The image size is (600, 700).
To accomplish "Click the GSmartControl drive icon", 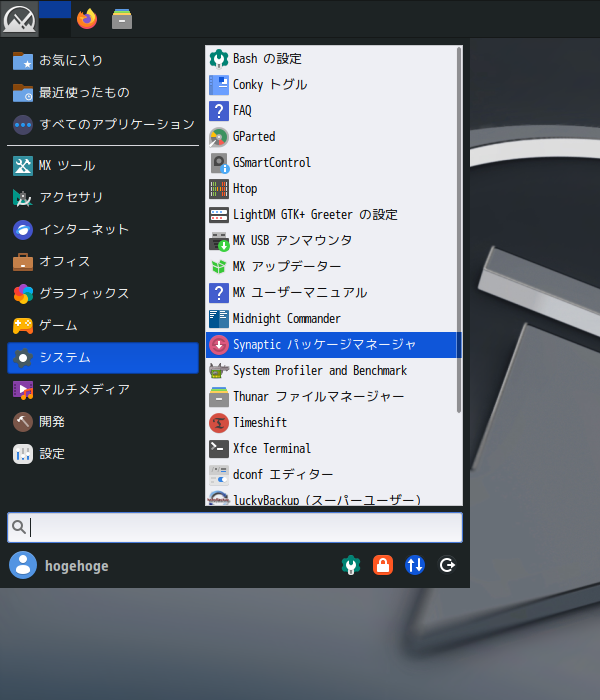I will pyautogui.click(x=219, y=162).
